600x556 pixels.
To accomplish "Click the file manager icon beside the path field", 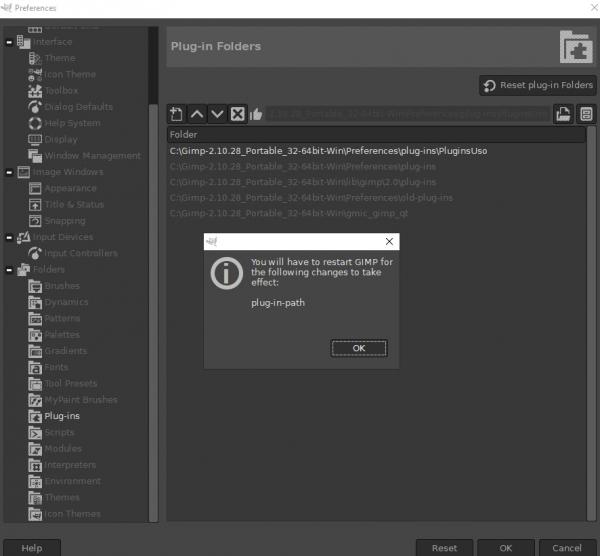I will tap(586, 114).
